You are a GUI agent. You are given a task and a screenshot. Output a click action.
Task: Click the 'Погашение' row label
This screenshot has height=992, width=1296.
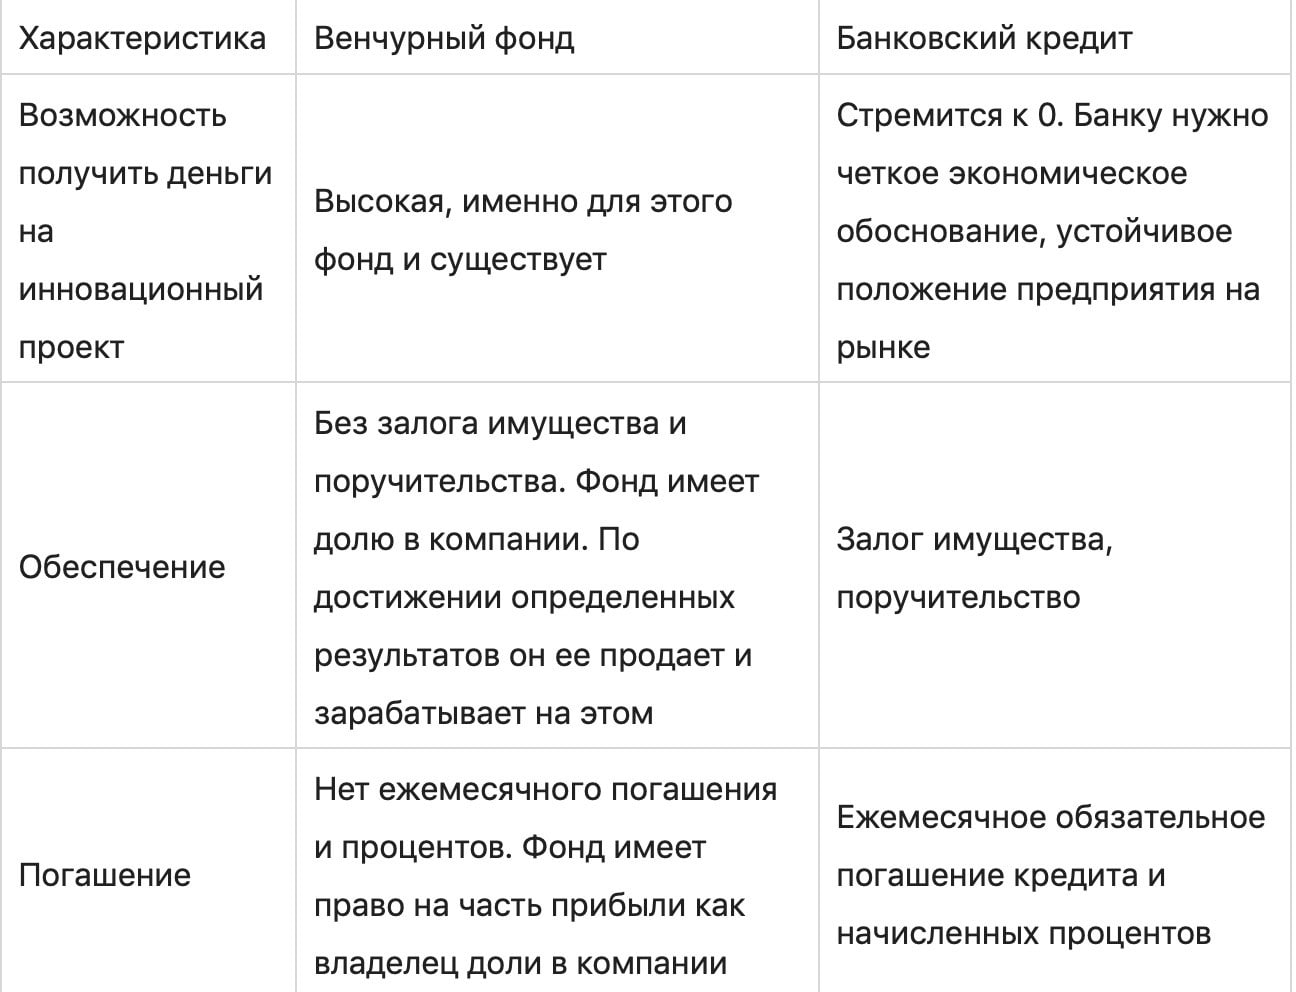click(104, 875)
